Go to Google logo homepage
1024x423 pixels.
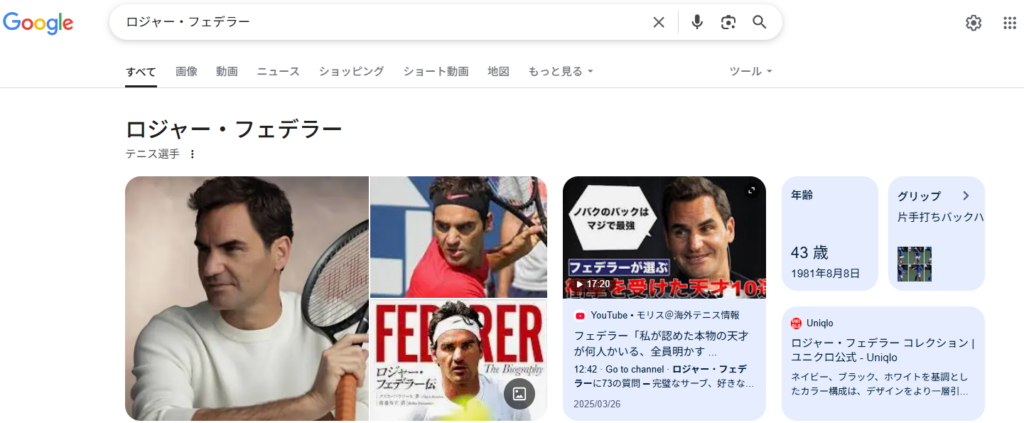coord(38,23)
